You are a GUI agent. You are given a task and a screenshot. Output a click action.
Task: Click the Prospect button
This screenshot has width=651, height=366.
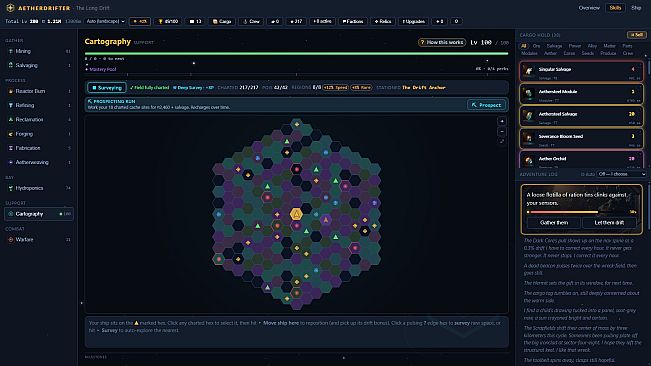tap(487, 105)
